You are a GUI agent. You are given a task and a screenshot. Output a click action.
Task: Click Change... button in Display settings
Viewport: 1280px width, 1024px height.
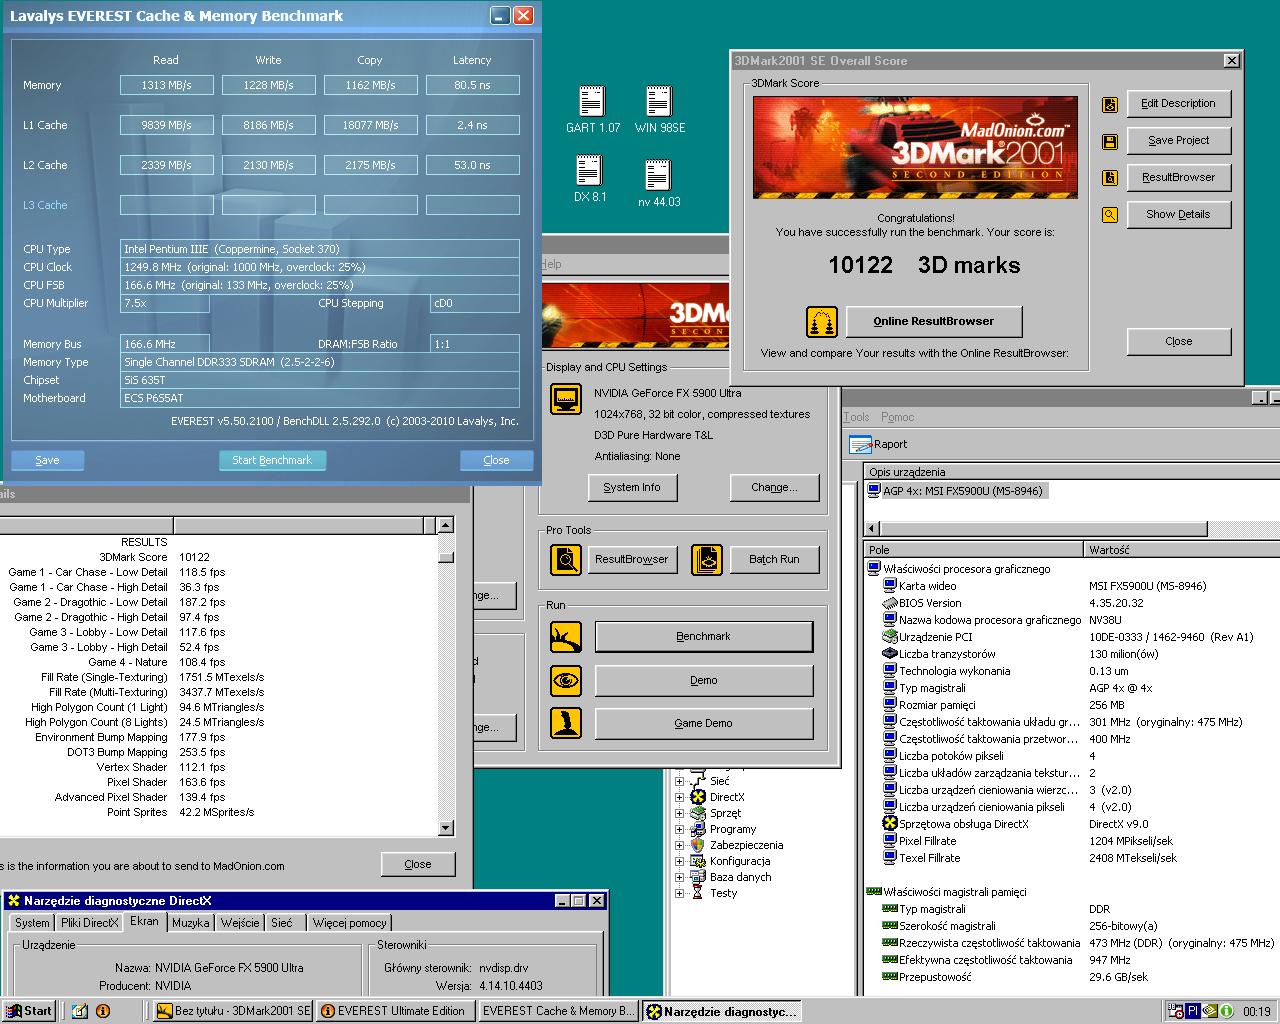[x=775, y=487]
